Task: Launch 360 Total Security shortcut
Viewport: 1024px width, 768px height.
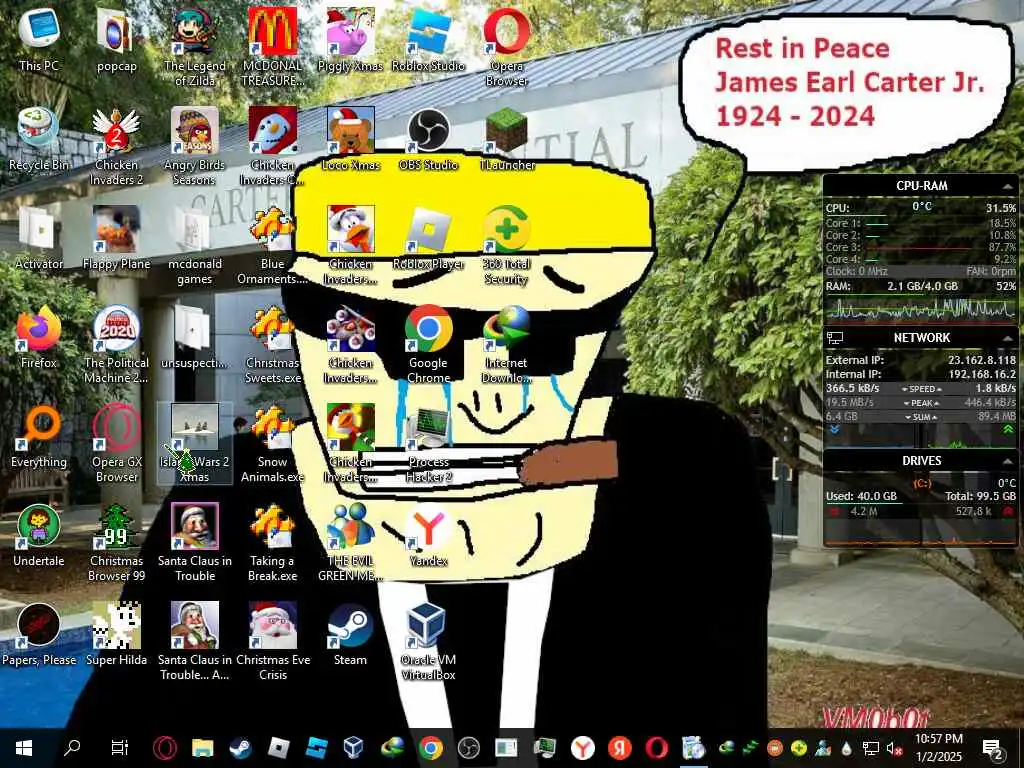Action: (507, 246)
